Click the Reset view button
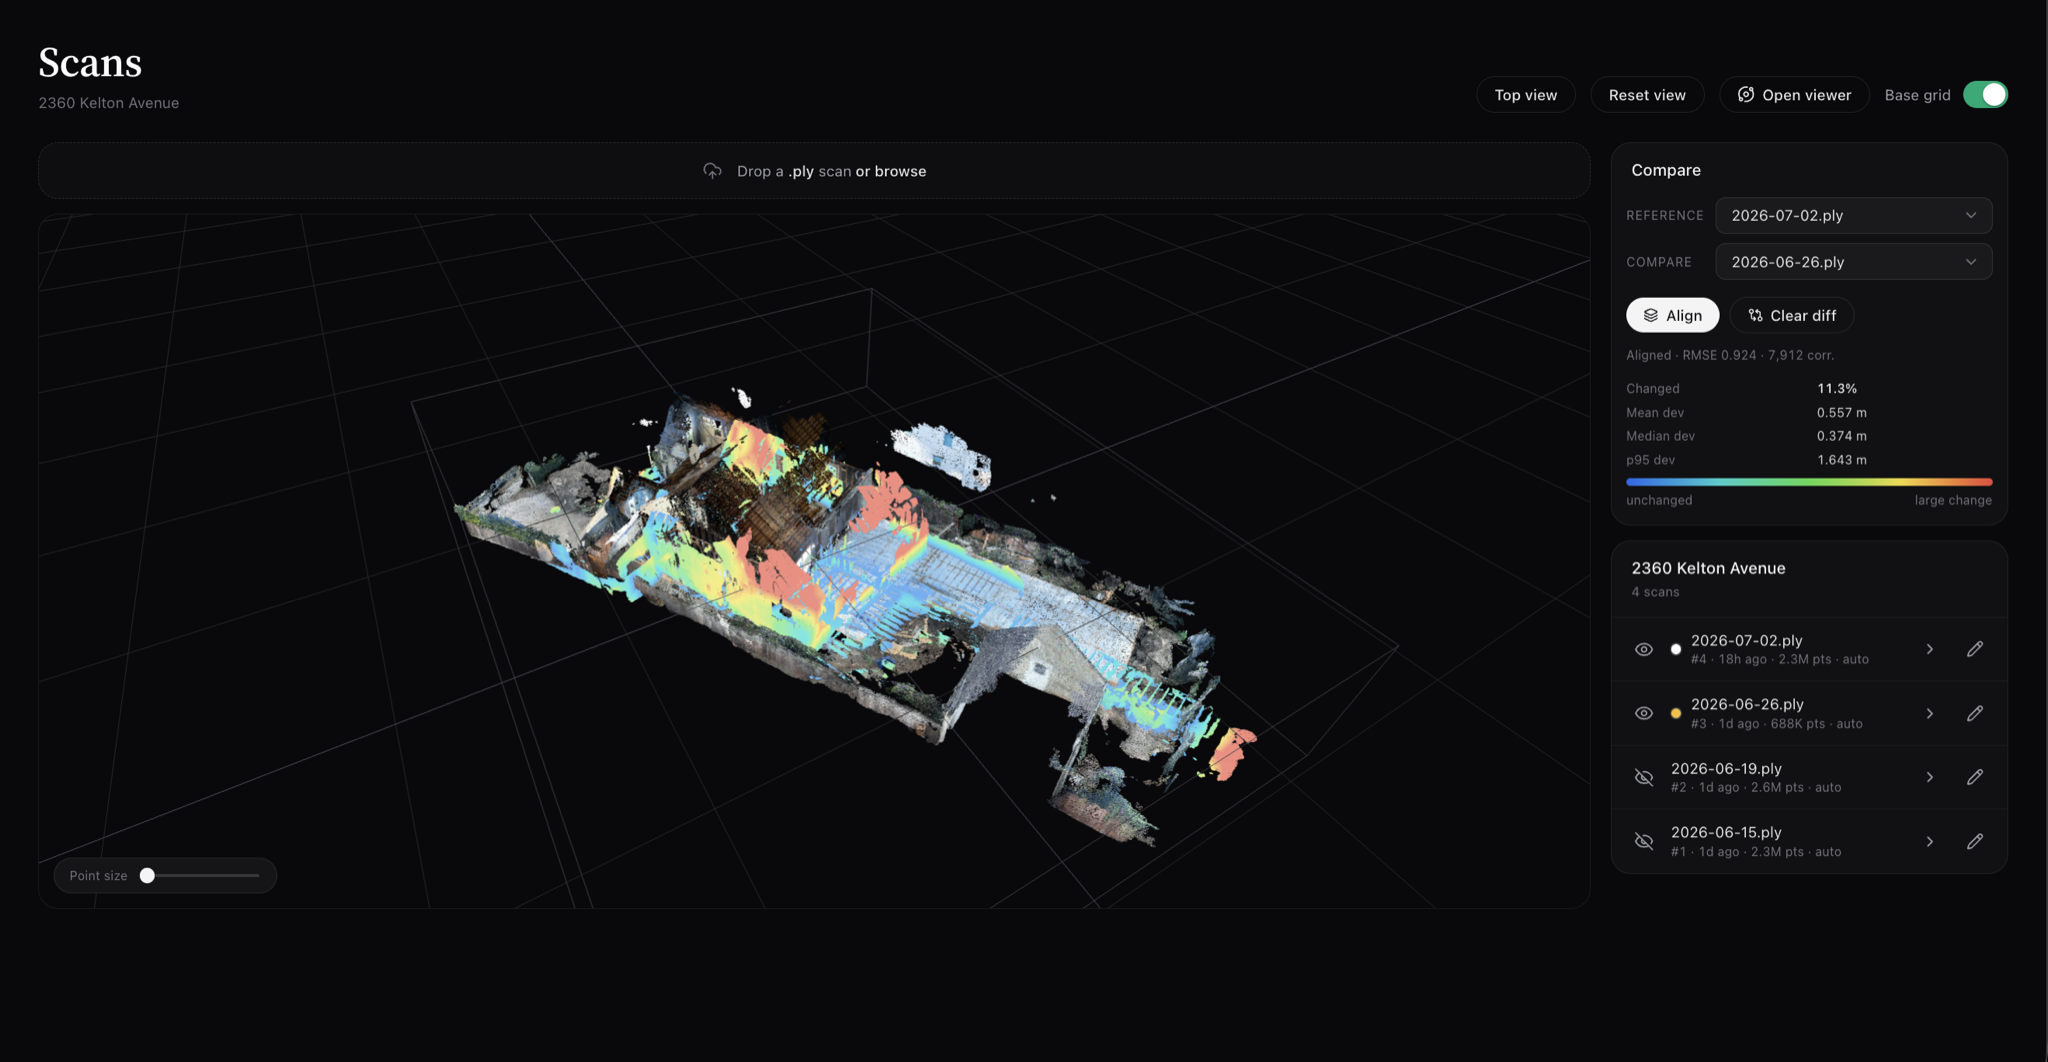This screenshot has width=2048, height=1062. (1647, 94)
